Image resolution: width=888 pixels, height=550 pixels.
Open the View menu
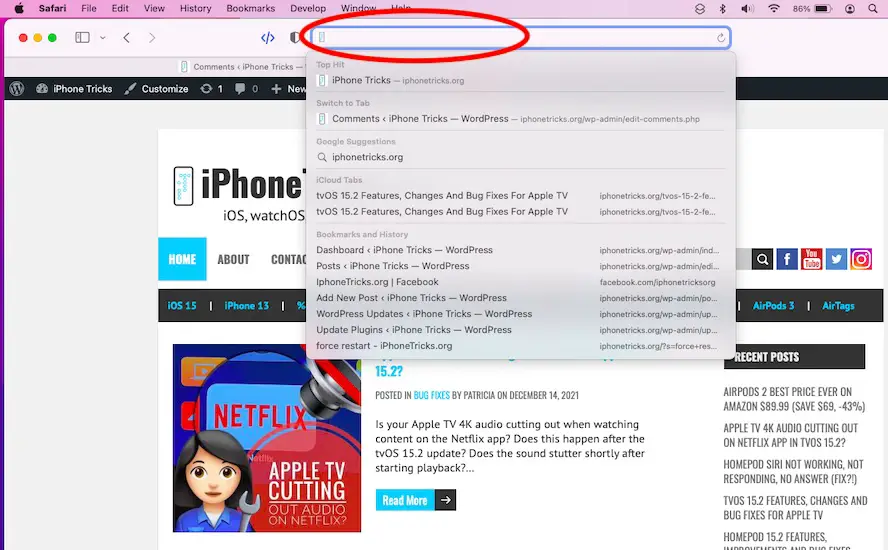click(154, 8)
